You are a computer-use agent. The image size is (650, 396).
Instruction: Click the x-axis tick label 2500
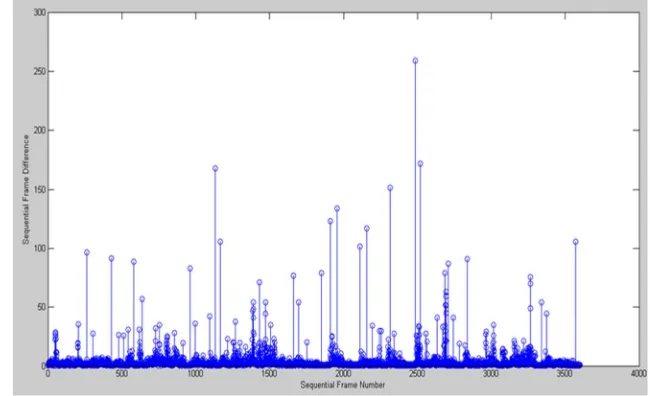click(x=417, y=374)
